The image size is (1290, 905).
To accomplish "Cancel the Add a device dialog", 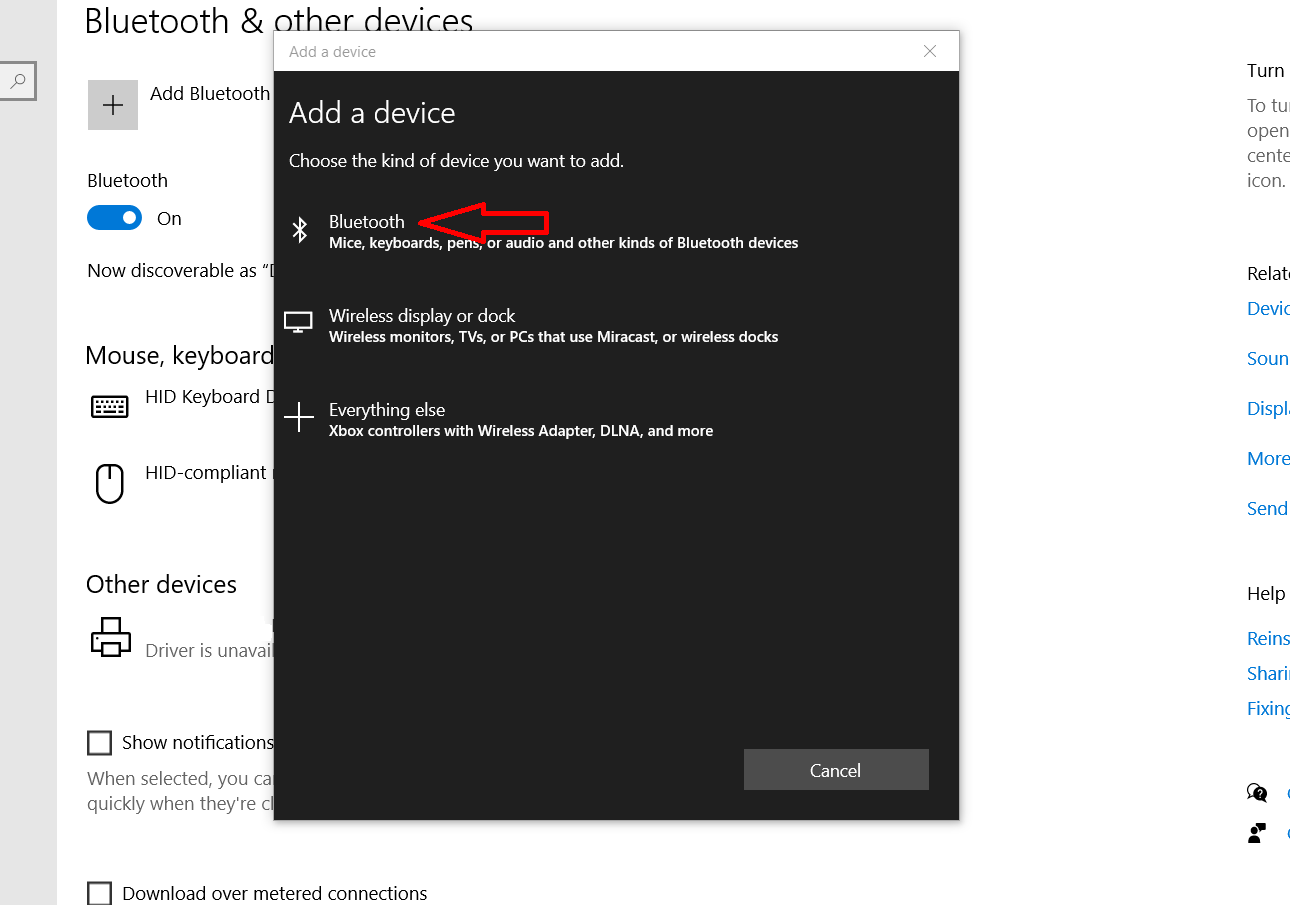I will 836,770.
